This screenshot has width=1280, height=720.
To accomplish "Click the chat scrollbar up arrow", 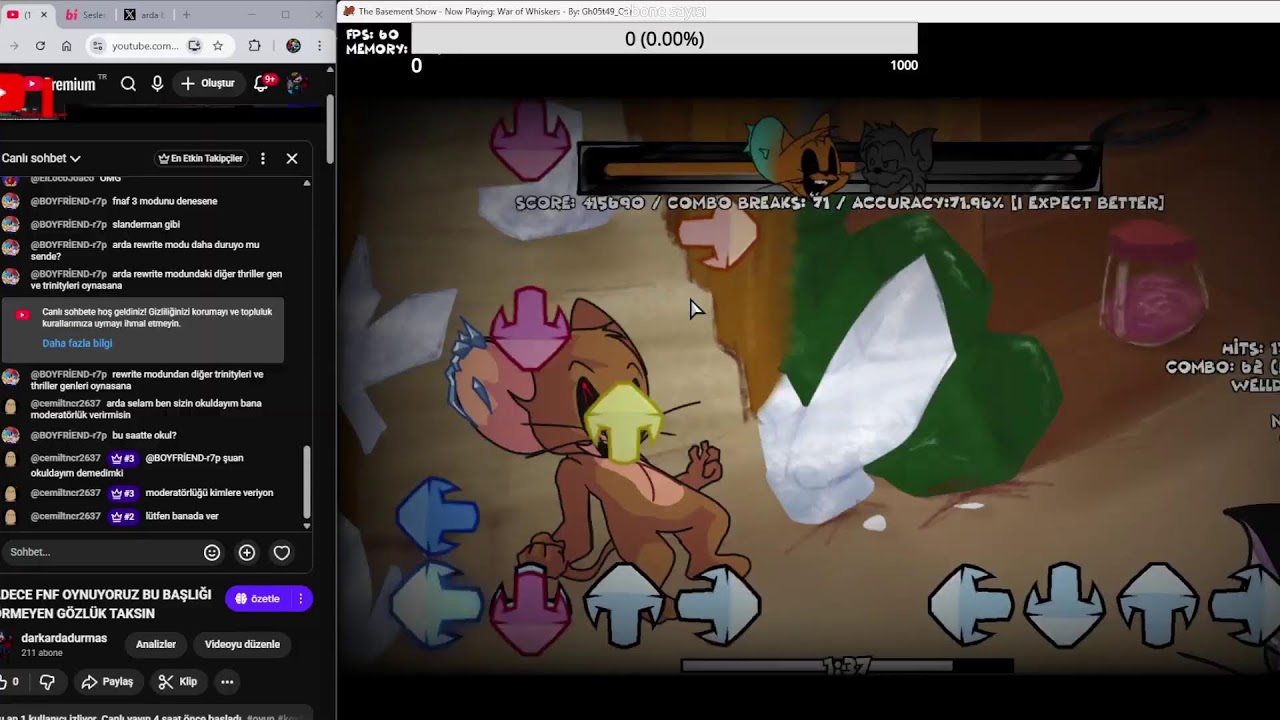I will click(307, 183).
